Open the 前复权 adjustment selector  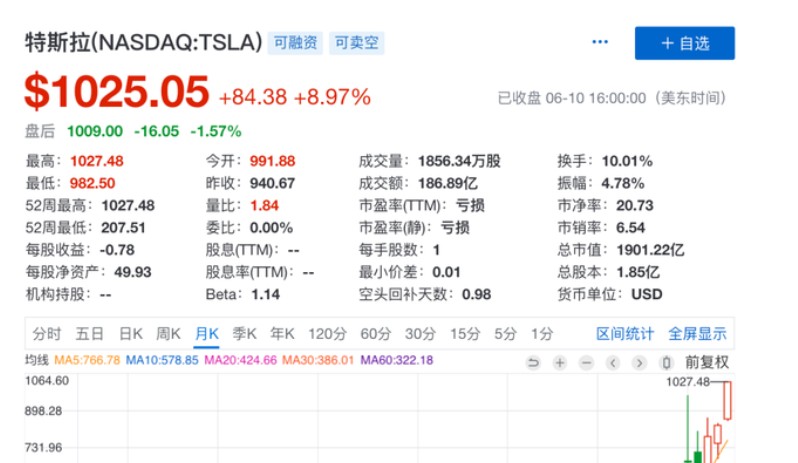(707, 362)
